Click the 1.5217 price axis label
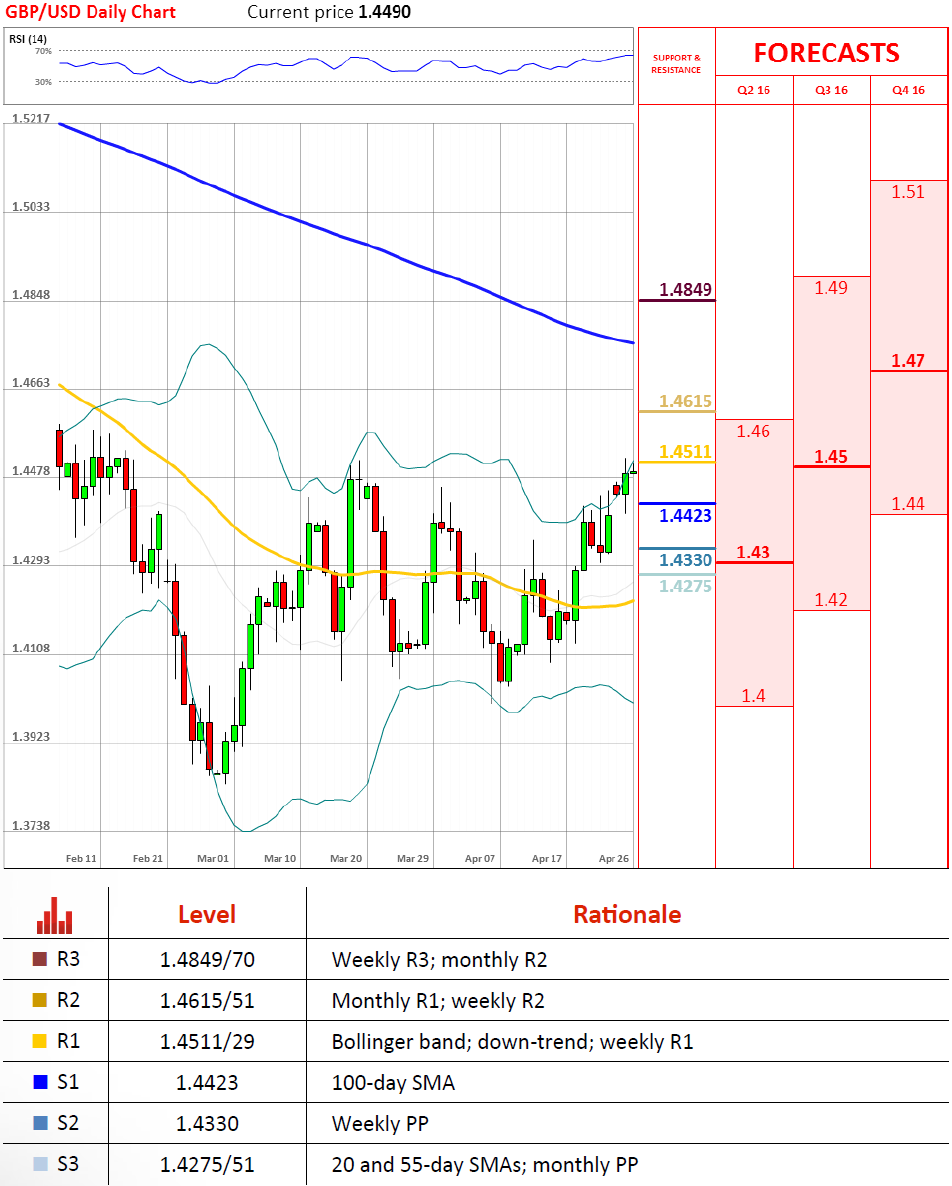The width and height of the screenshot is (952, 1186). coord(31,119)
